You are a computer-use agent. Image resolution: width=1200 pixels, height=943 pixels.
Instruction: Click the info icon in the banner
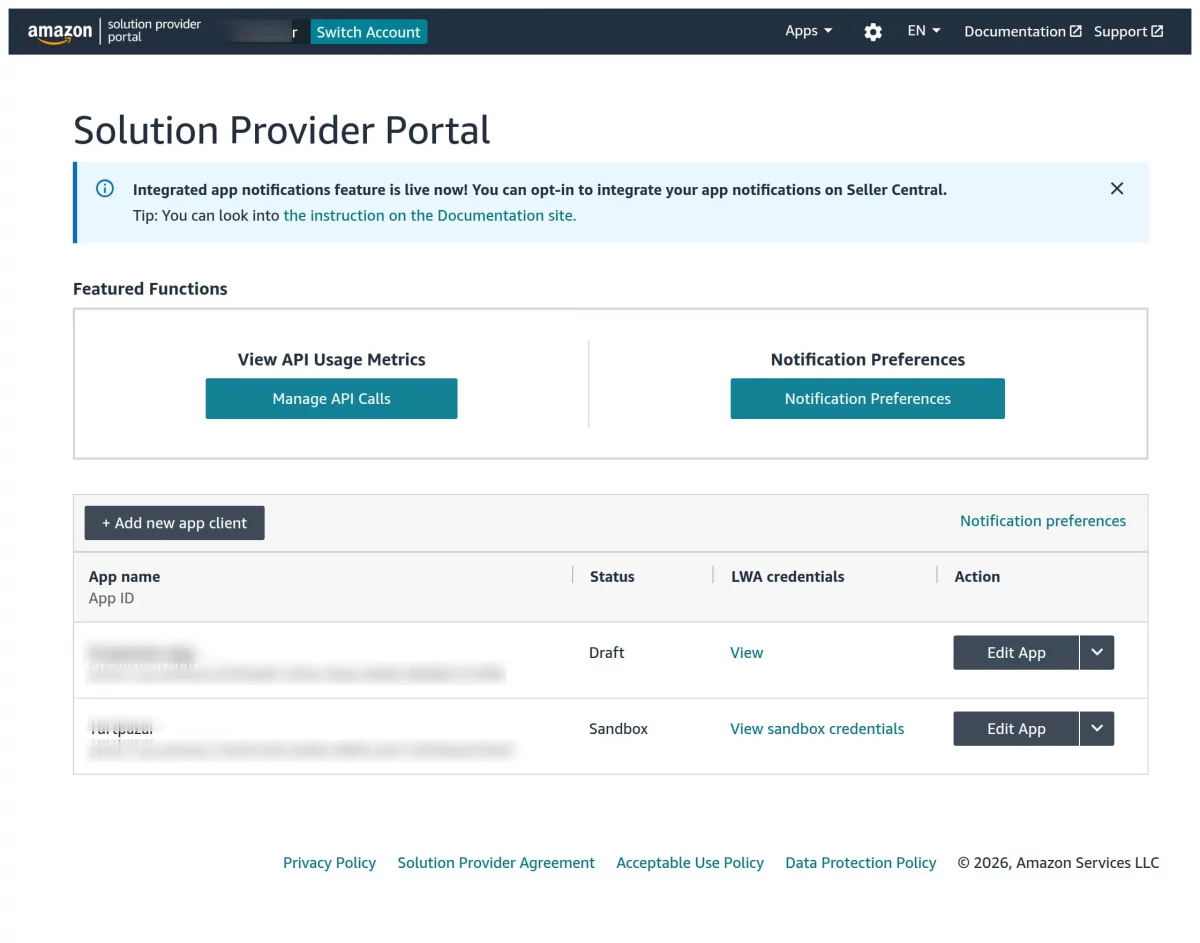(105, 188)
